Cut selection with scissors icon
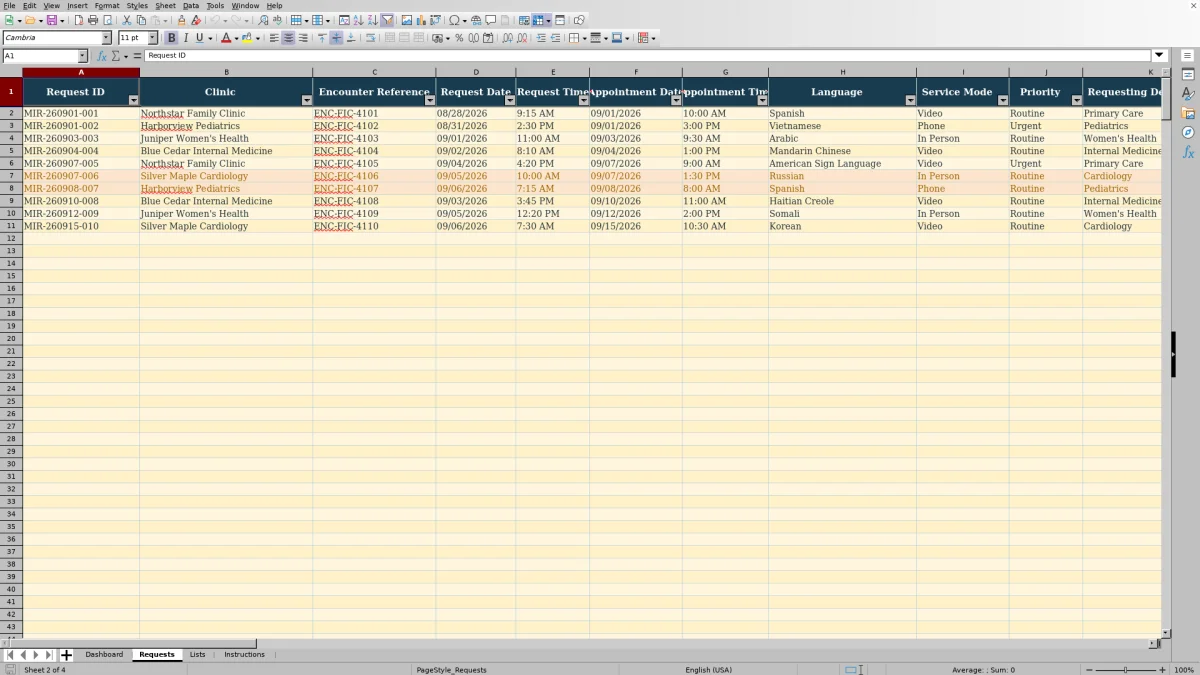 (126, 20)
